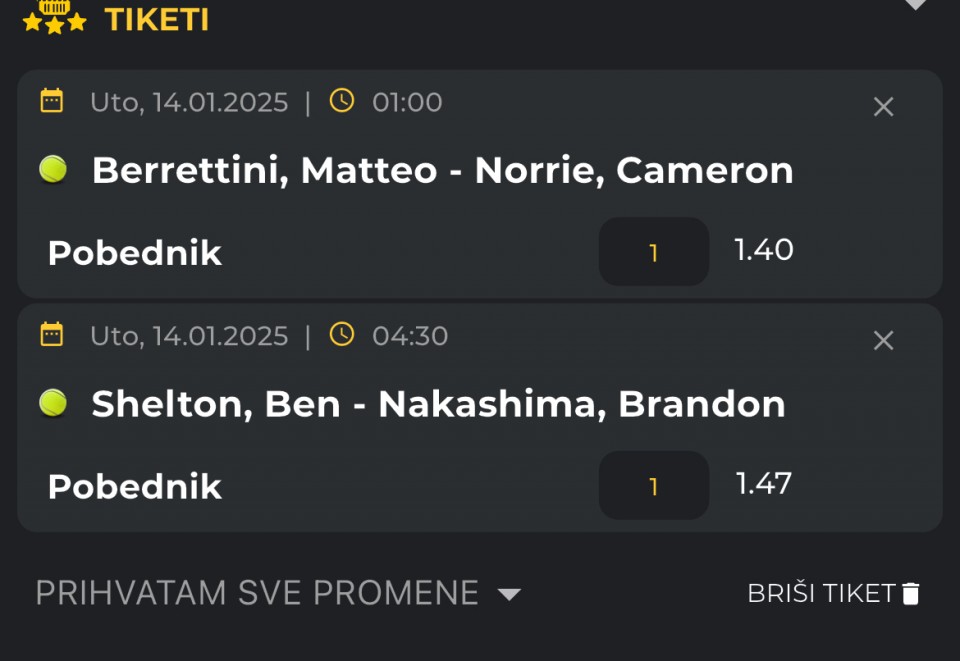The height and width of the screenshot is (661, 960).
Task: Click the BRIŠI TIKET button
Action: pyautogui.click(x=821, y=594)
